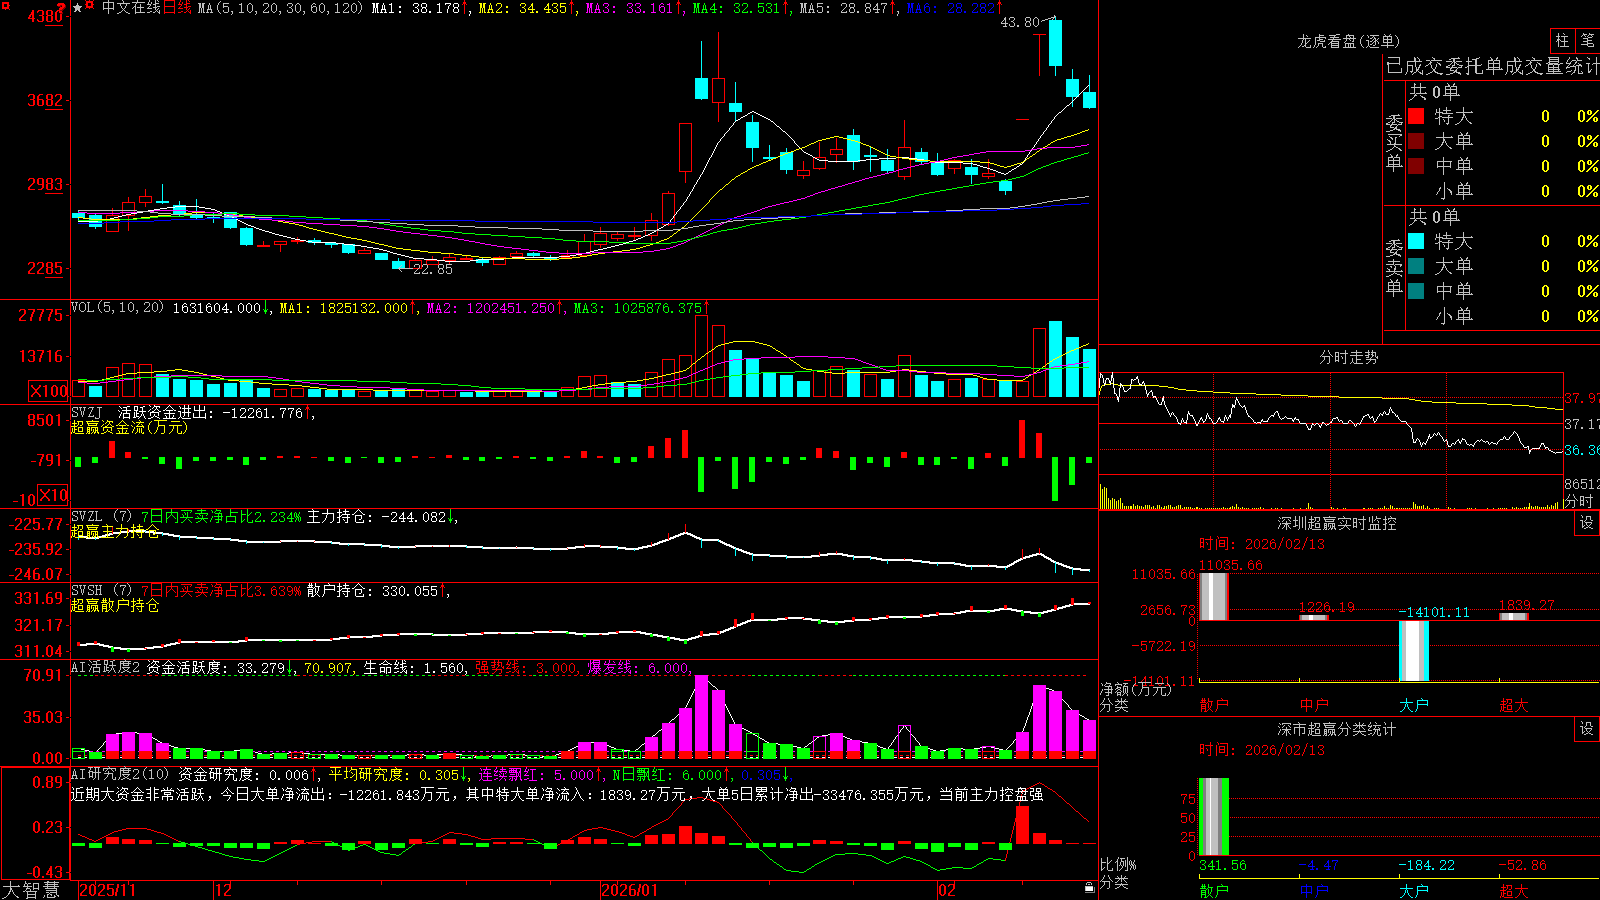1600x900 pixels.
Task: Click the 散户 bar in 深圳超赢实时监控 chart
Action: coord(1213,596)
